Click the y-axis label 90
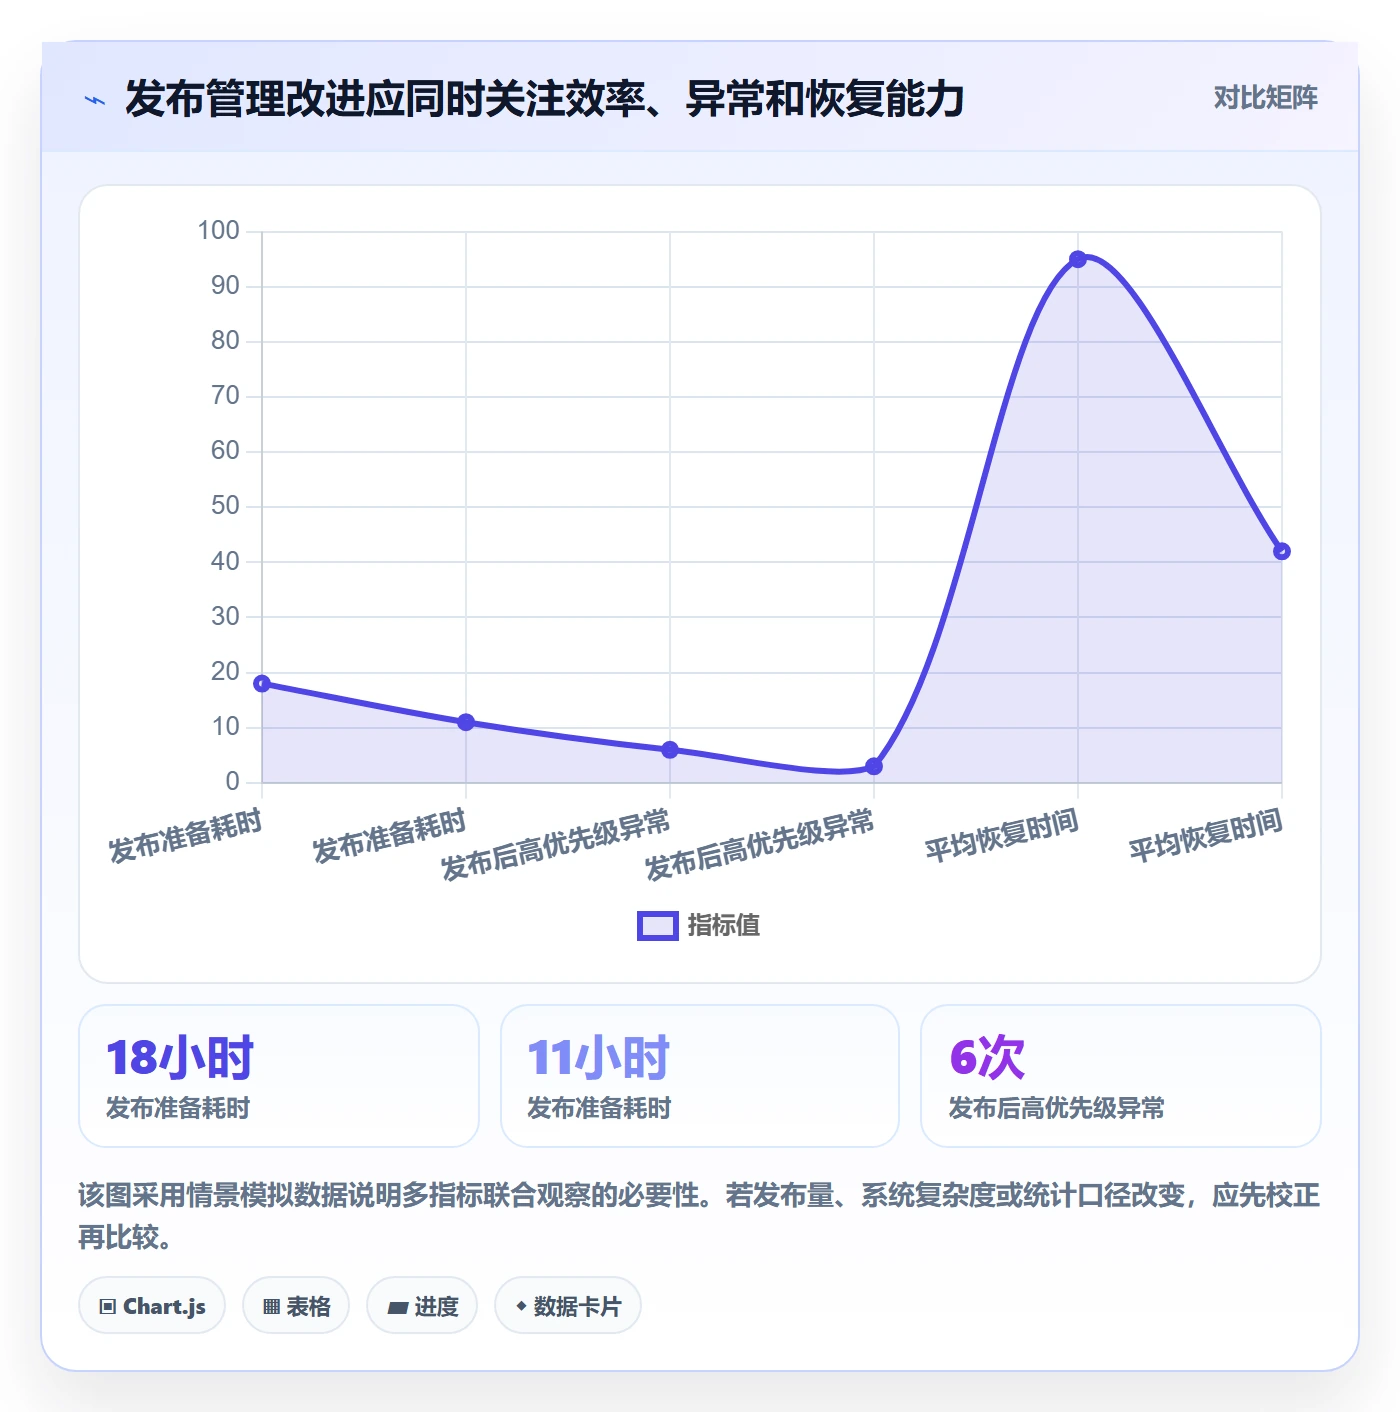The height and width of the screenshot is (1412, 1400). [225, 286]
